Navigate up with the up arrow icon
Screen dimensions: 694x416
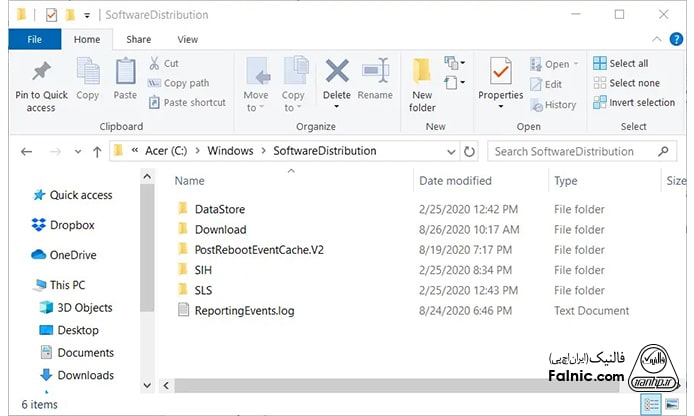[x=96, y=152]
